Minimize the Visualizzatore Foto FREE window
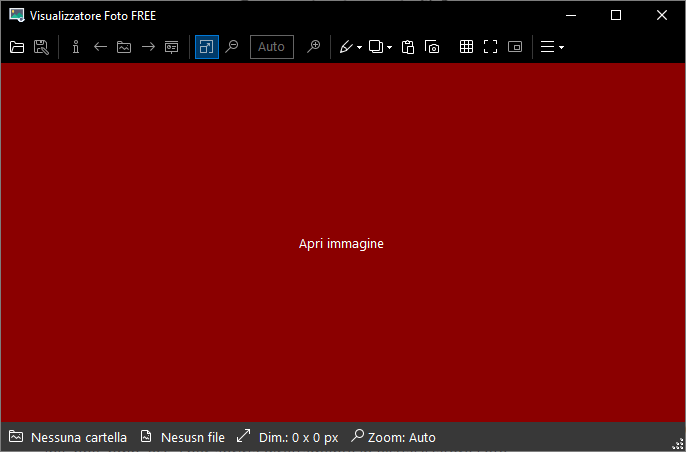Screen dimensions: 686x452 570,15
